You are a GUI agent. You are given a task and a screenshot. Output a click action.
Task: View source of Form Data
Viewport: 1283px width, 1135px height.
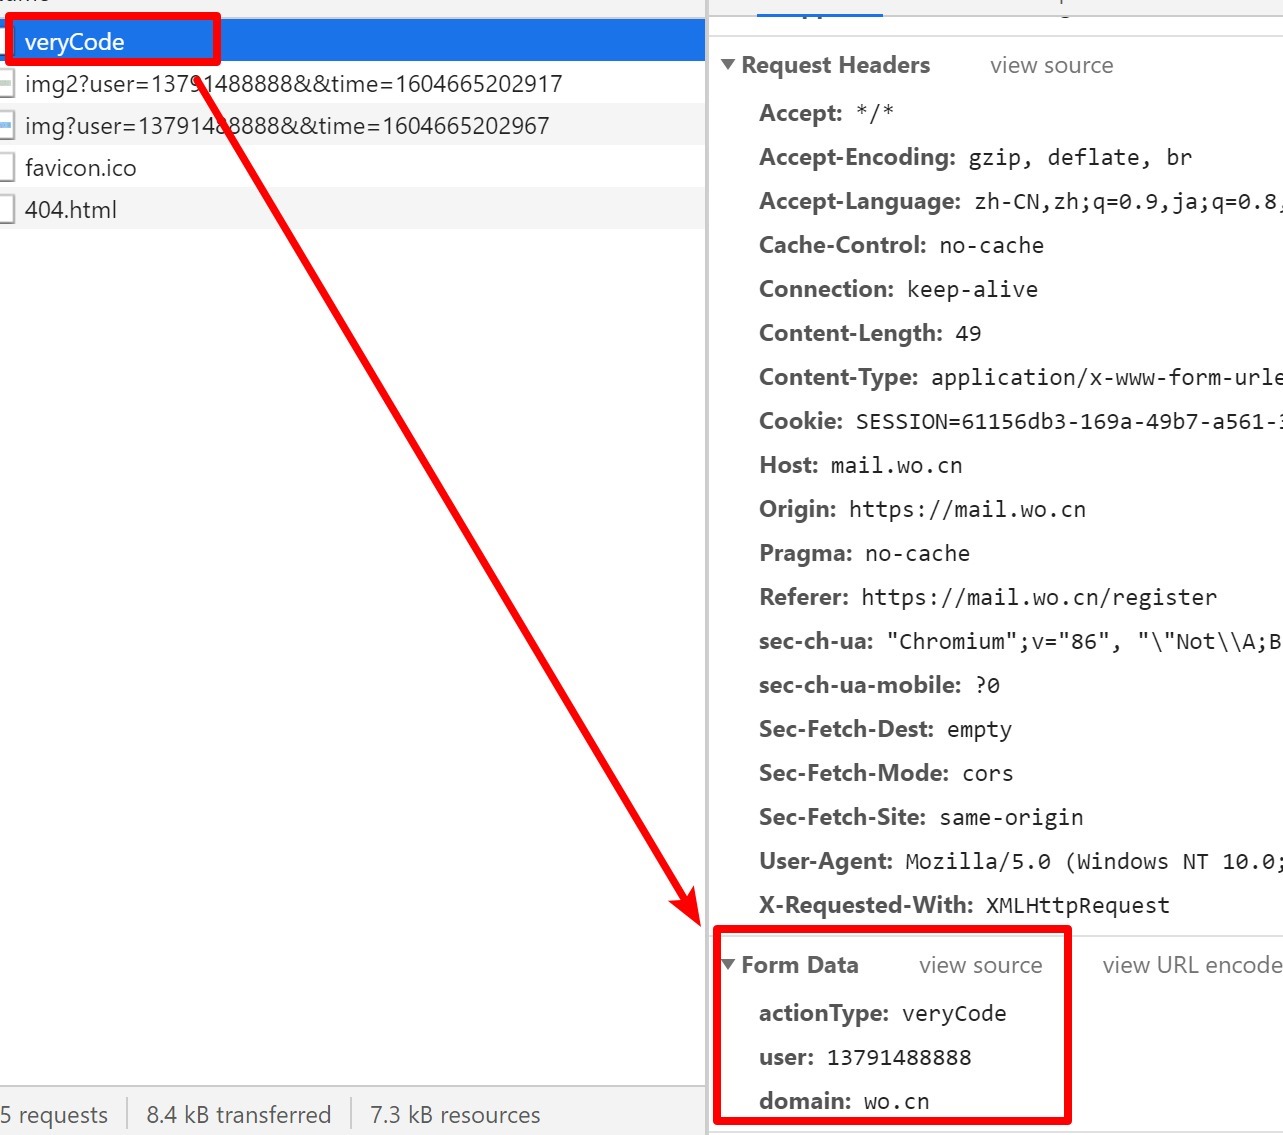point(980,965)
